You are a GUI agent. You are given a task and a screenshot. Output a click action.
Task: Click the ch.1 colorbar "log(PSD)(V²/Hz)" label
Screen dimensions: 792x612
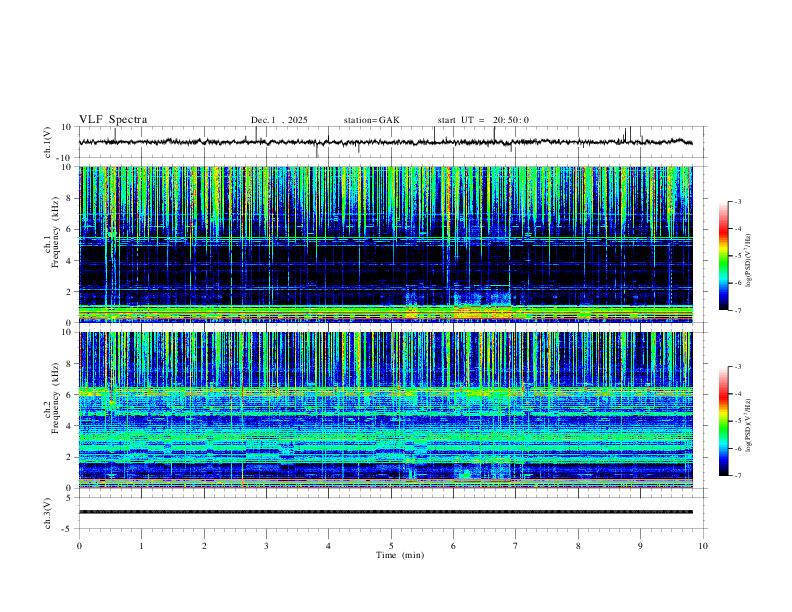coord(749,261)
